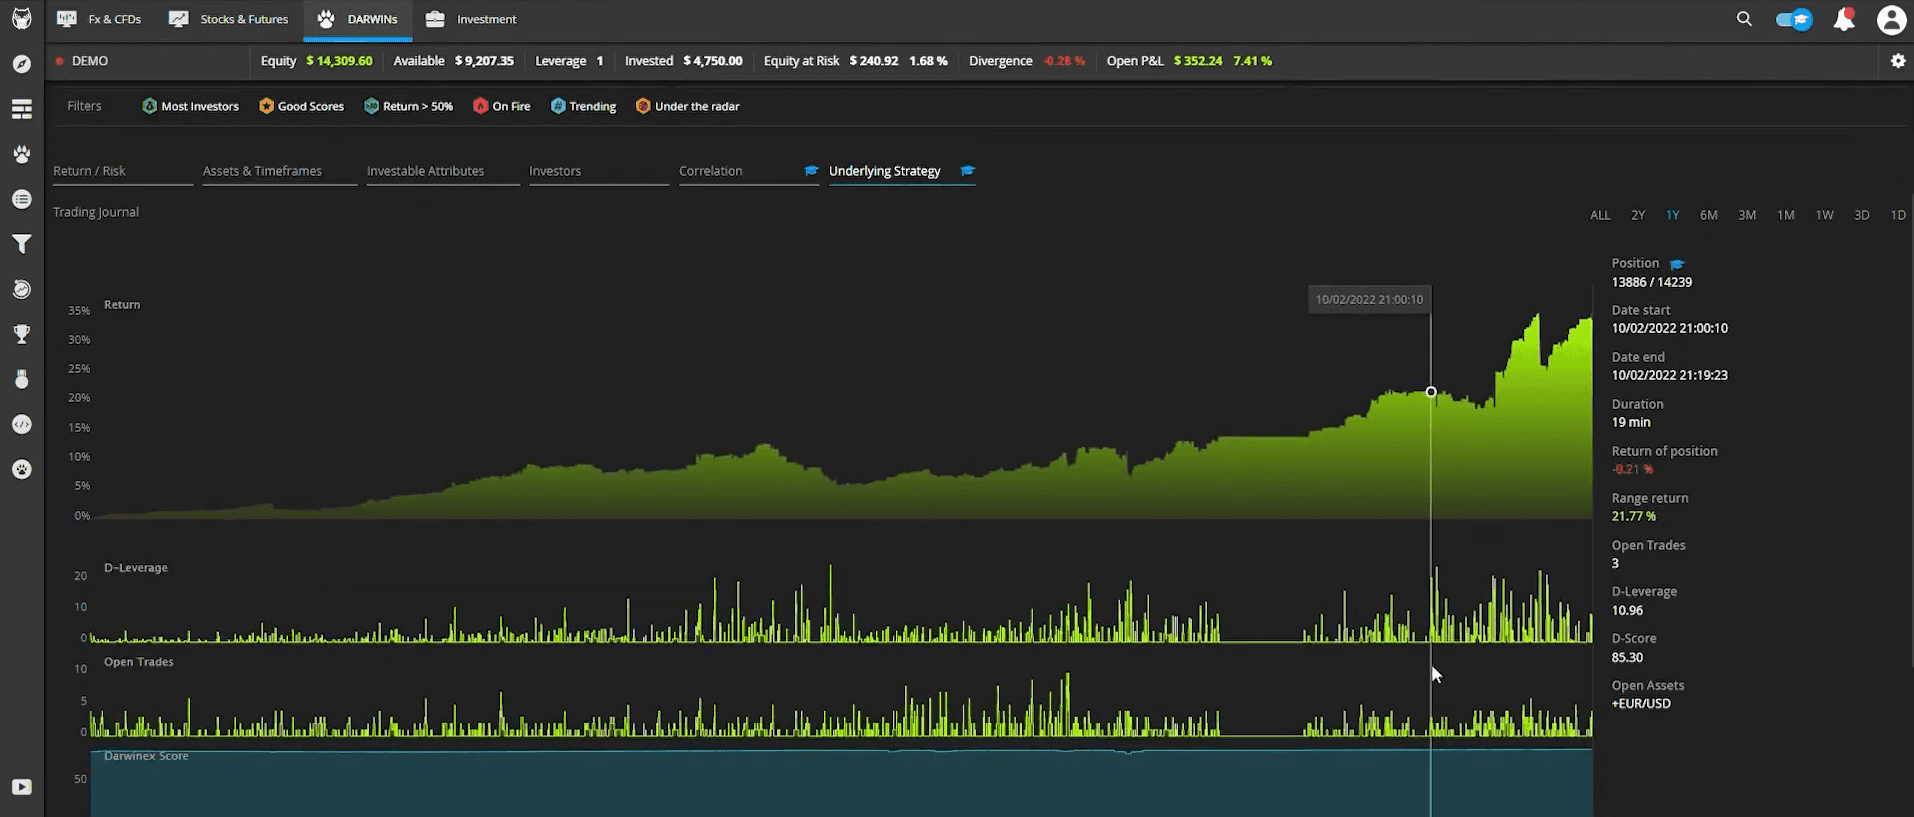
Task: Select the 3D time range
Action: [x=1861, y=215]
